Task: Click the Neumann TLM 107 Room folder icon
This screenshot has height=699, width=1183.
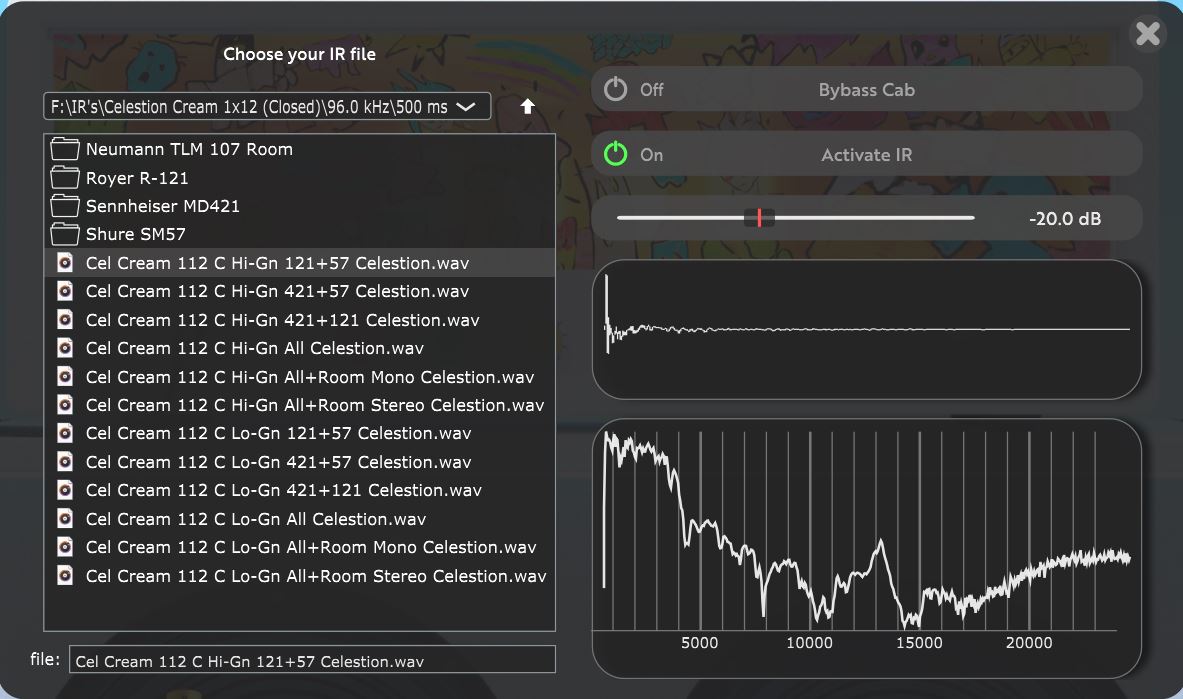Action: pyautogui.click(x=65, y=149)
